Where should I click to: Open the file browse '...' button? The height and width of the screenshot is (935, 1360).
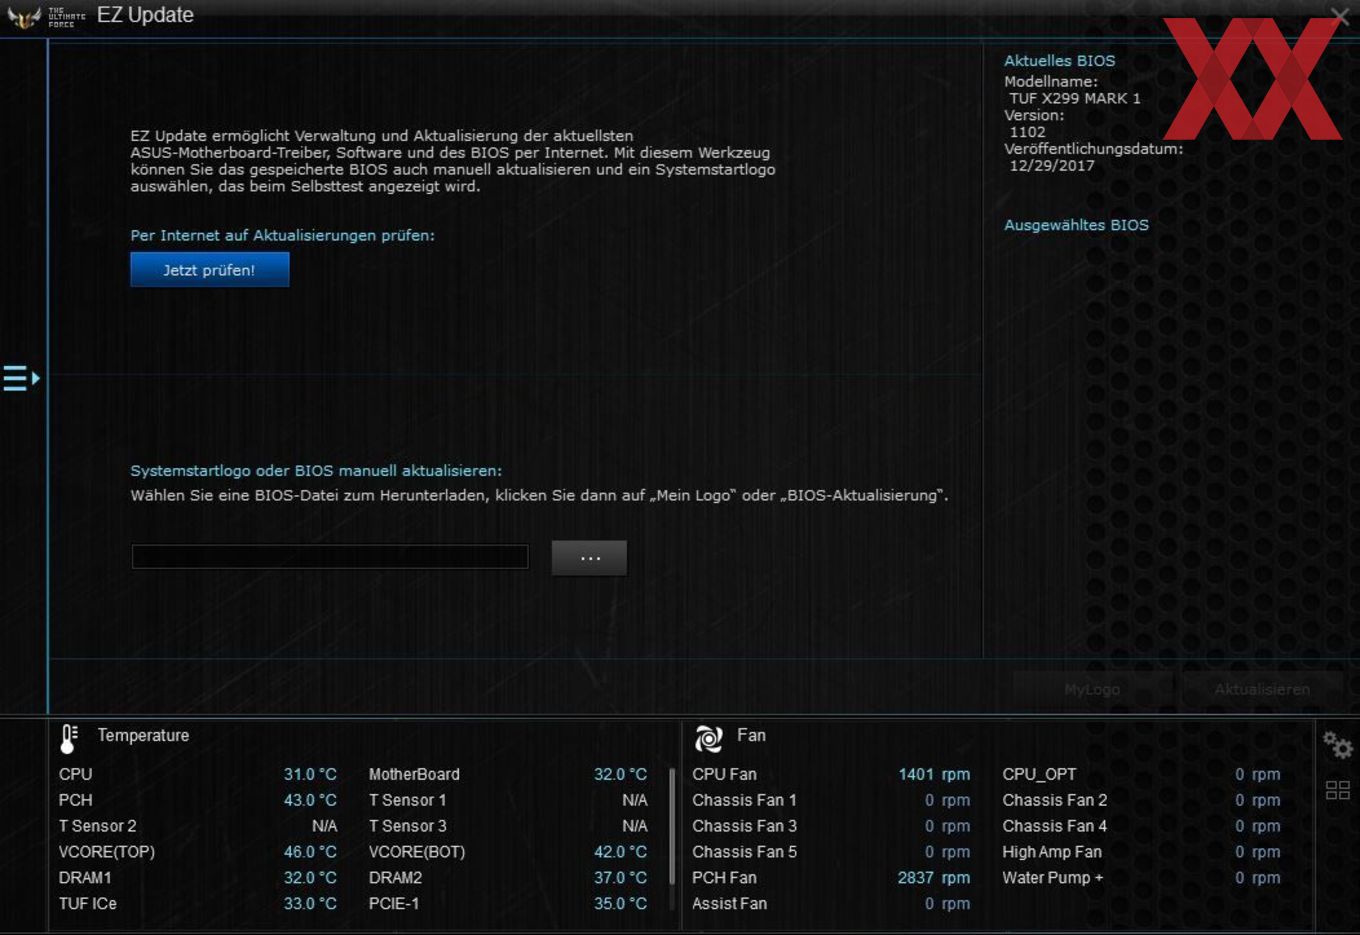(589, 558)
